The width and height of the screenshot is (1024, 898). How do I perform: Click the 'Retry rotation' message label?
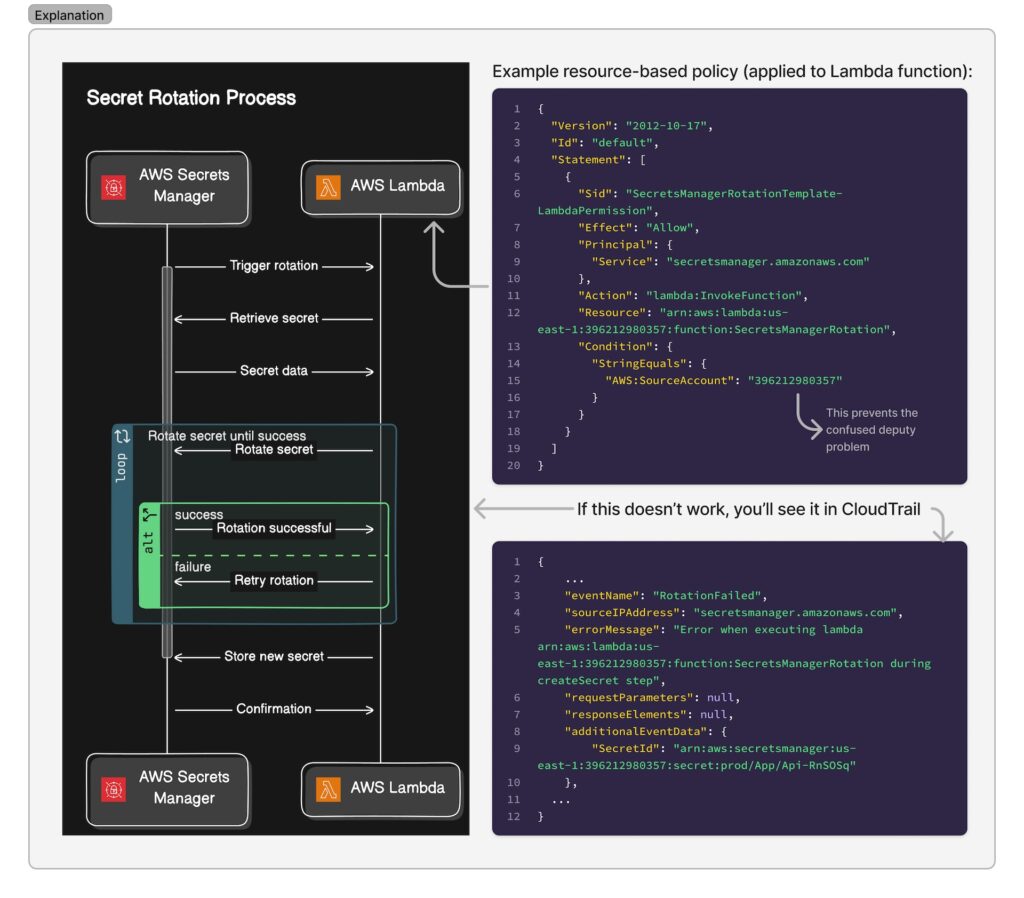pyautogui.click(x=274, y=580)
